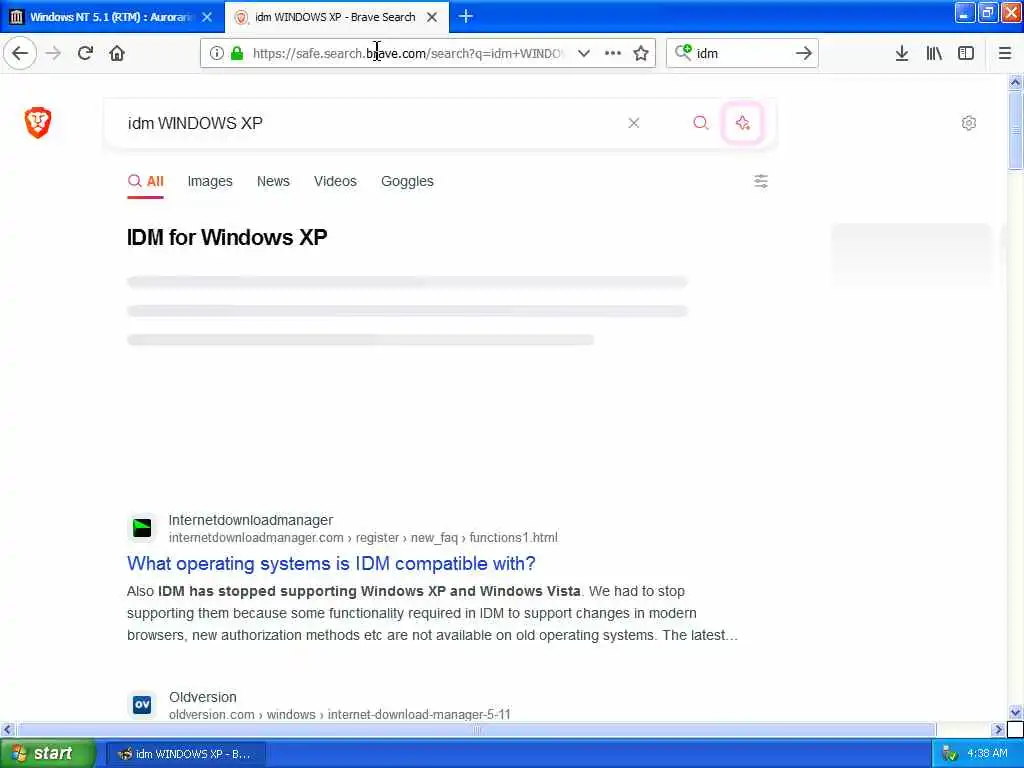Screen dimensions: 1024x768
Task: Open the browser home page
Action: click(117, 53)
